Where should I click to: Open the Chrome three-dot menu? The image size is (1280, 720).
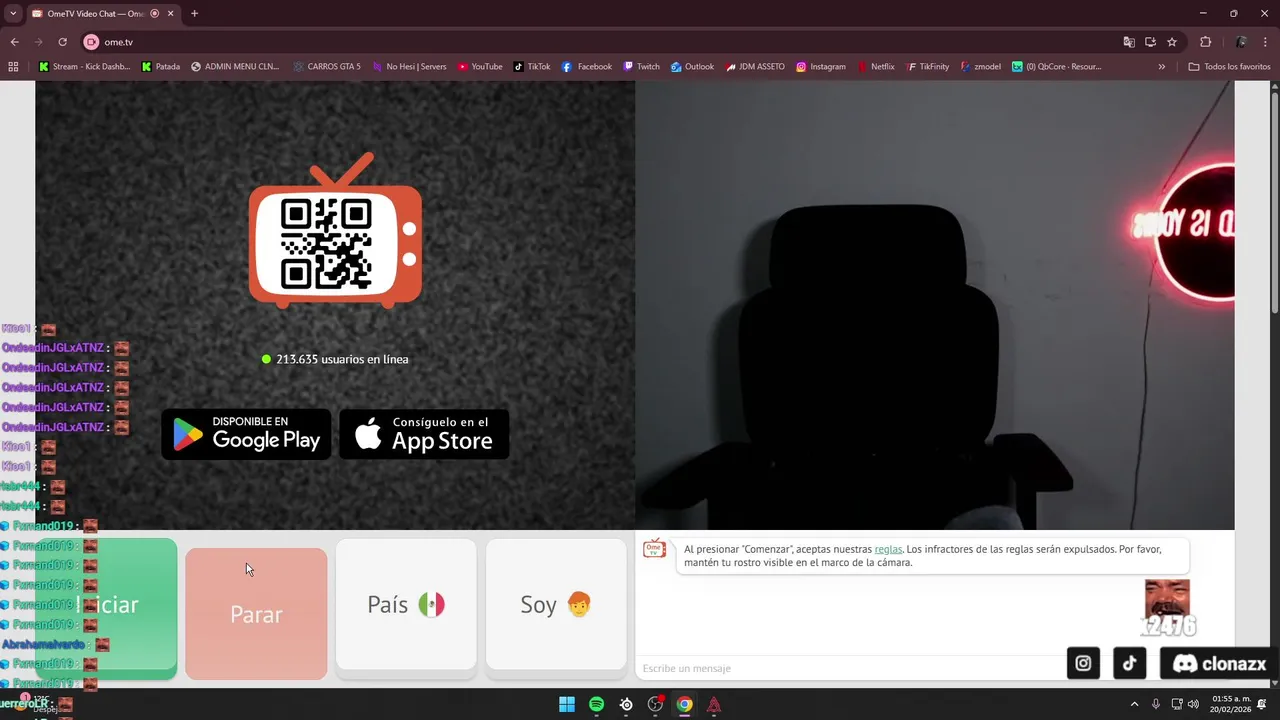click(1267, 42)
